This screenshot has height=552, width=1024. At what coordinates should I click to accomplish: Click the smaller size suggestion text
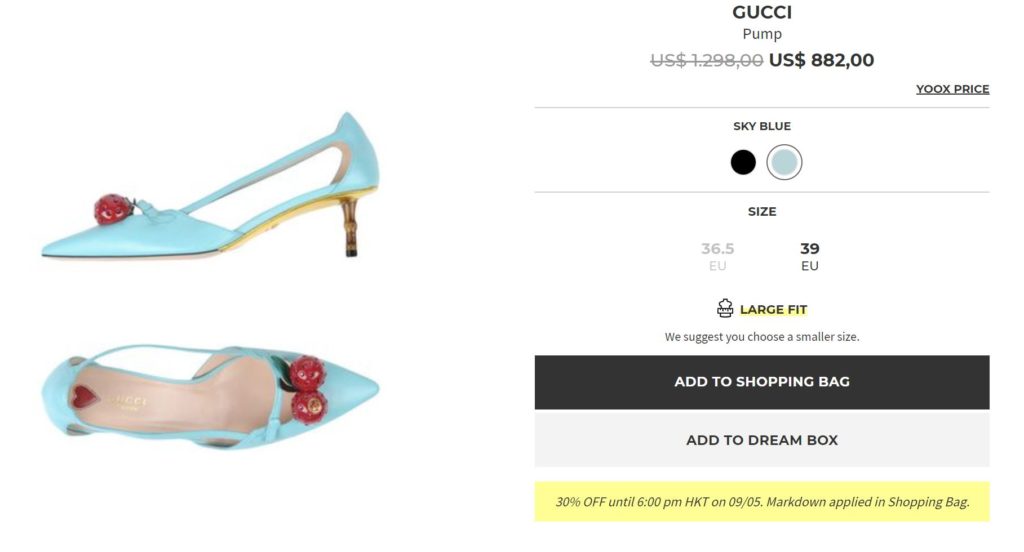762,337
